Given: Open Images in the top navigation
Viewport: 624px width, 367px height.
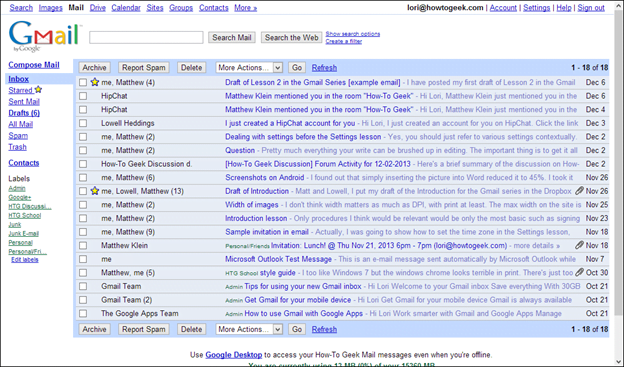Looking at the screenshot, I should pos(51,8).
